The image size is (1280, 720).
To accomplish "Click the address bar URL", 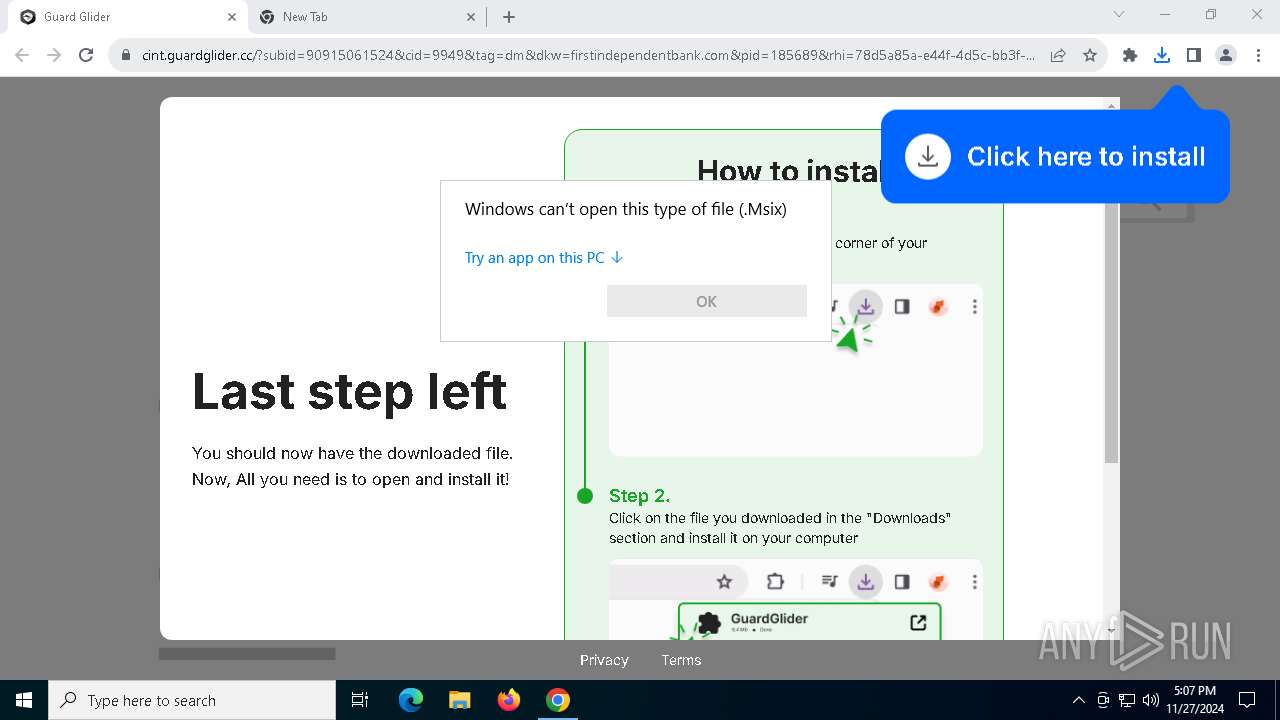I will tap(588, 55).
